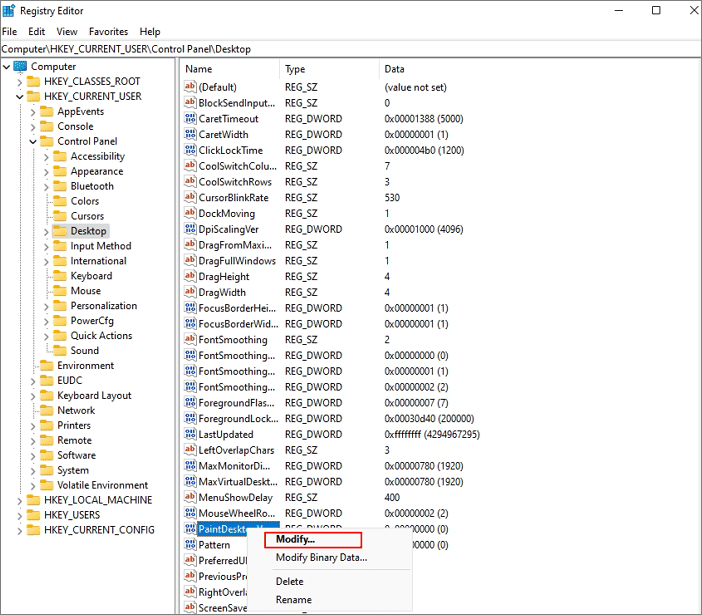Image resolution: width=702 pixels, height=615 pixels.
Task: Open the Edit menu
Action: tap(36, 32)
